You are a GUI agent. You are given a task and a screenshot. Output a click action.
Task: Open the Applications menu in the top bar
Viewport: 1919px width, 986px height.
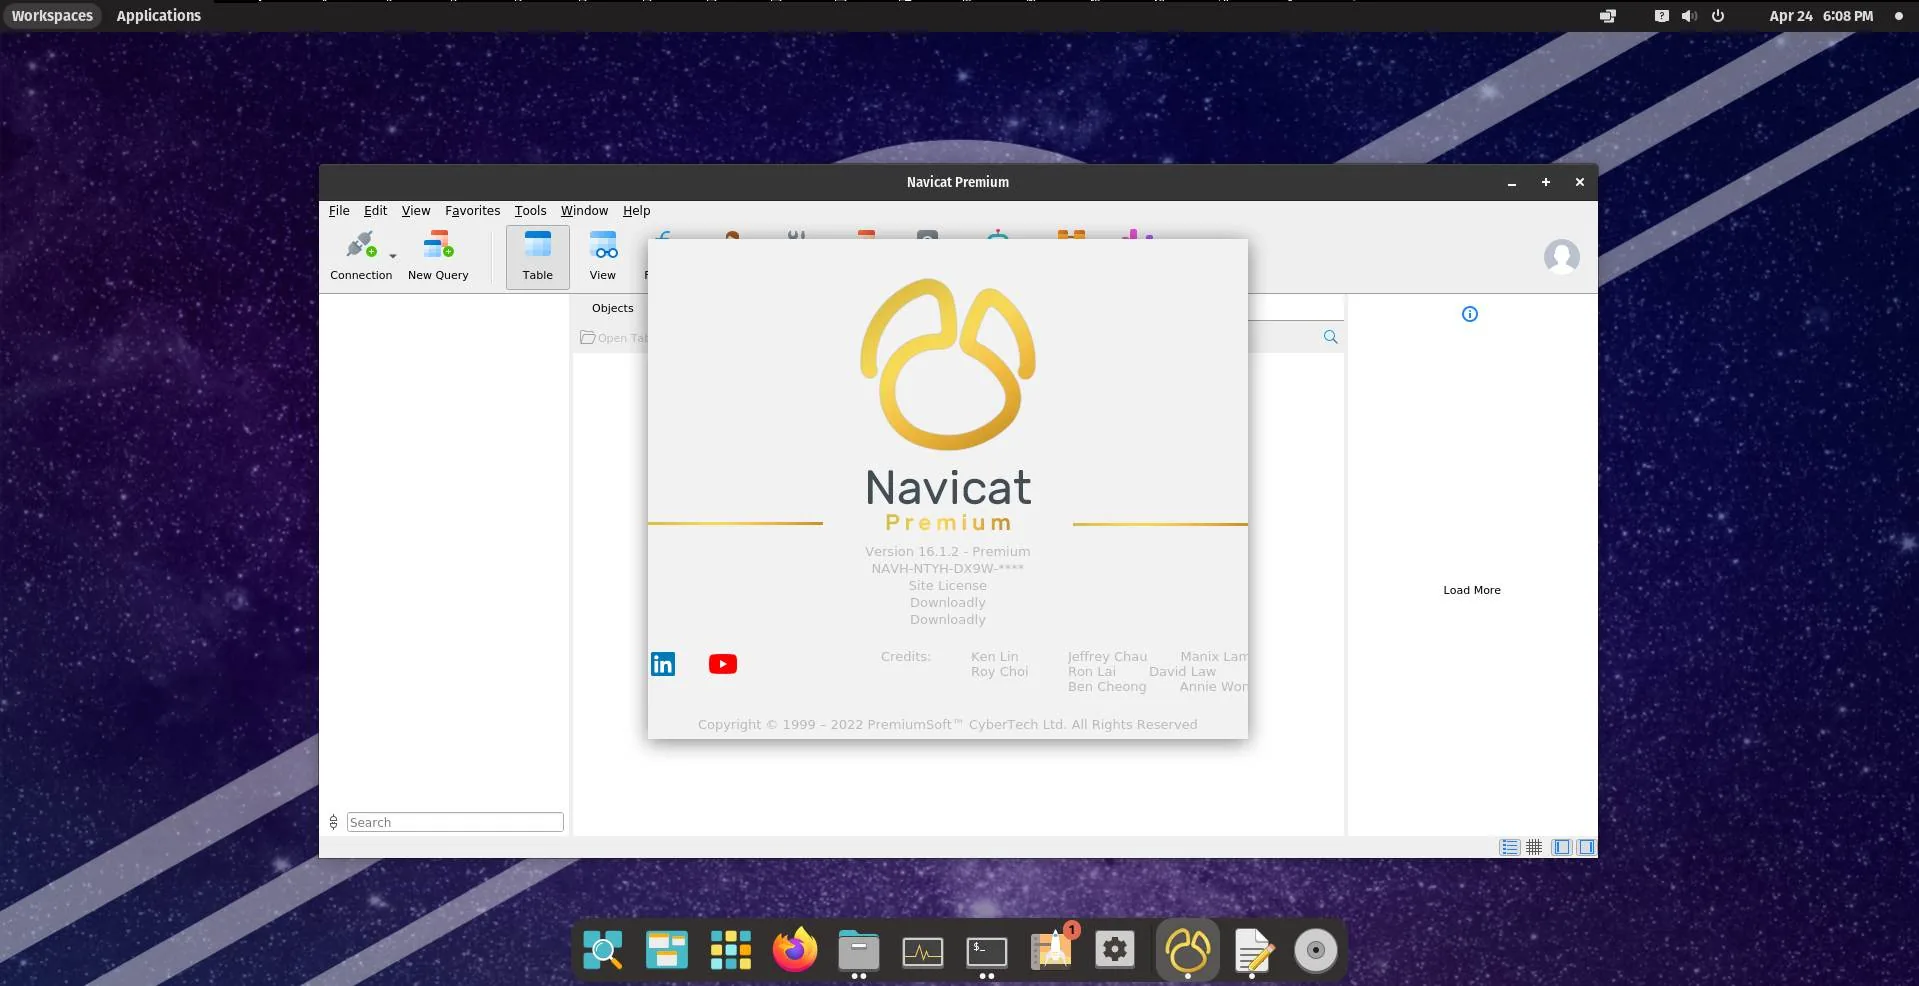159,16
